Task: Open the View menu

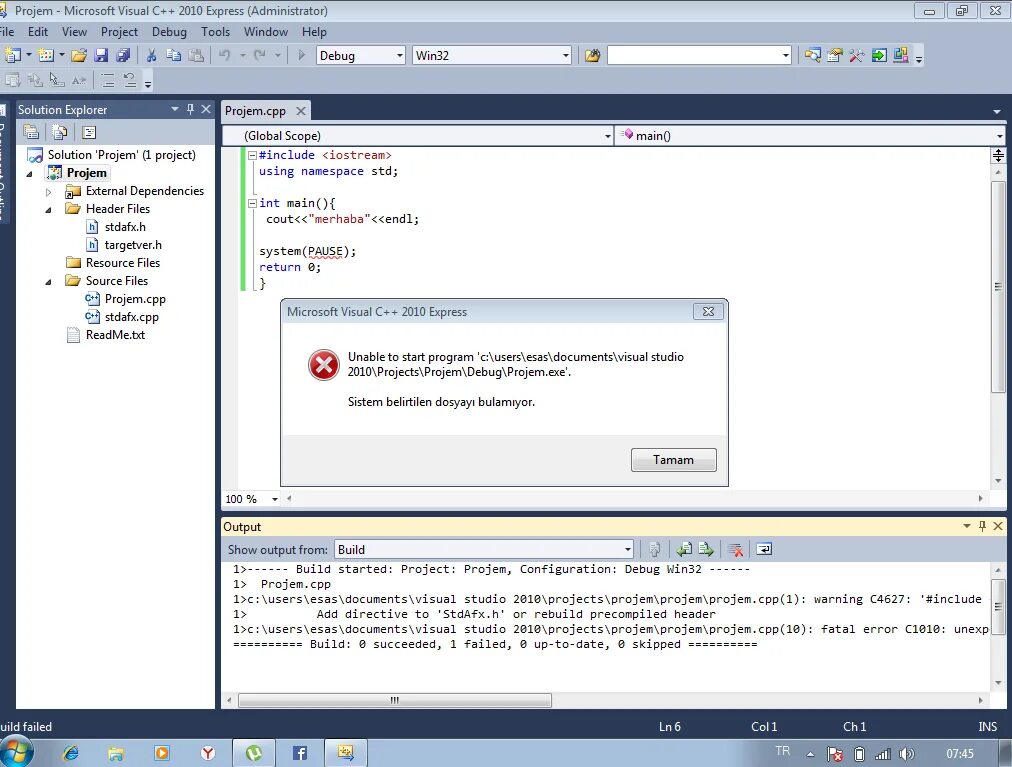Action: click(74, 32)
